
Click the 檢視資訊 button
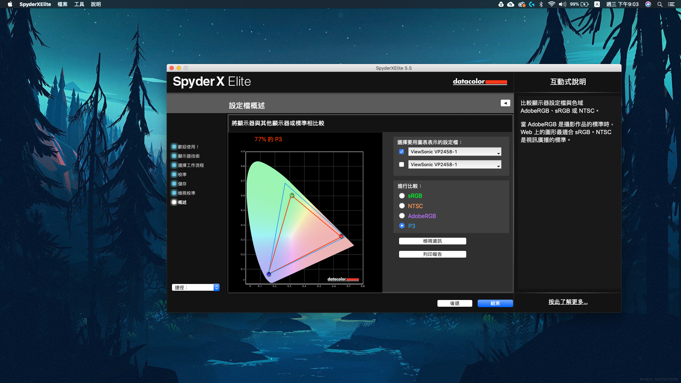[432, 241]
